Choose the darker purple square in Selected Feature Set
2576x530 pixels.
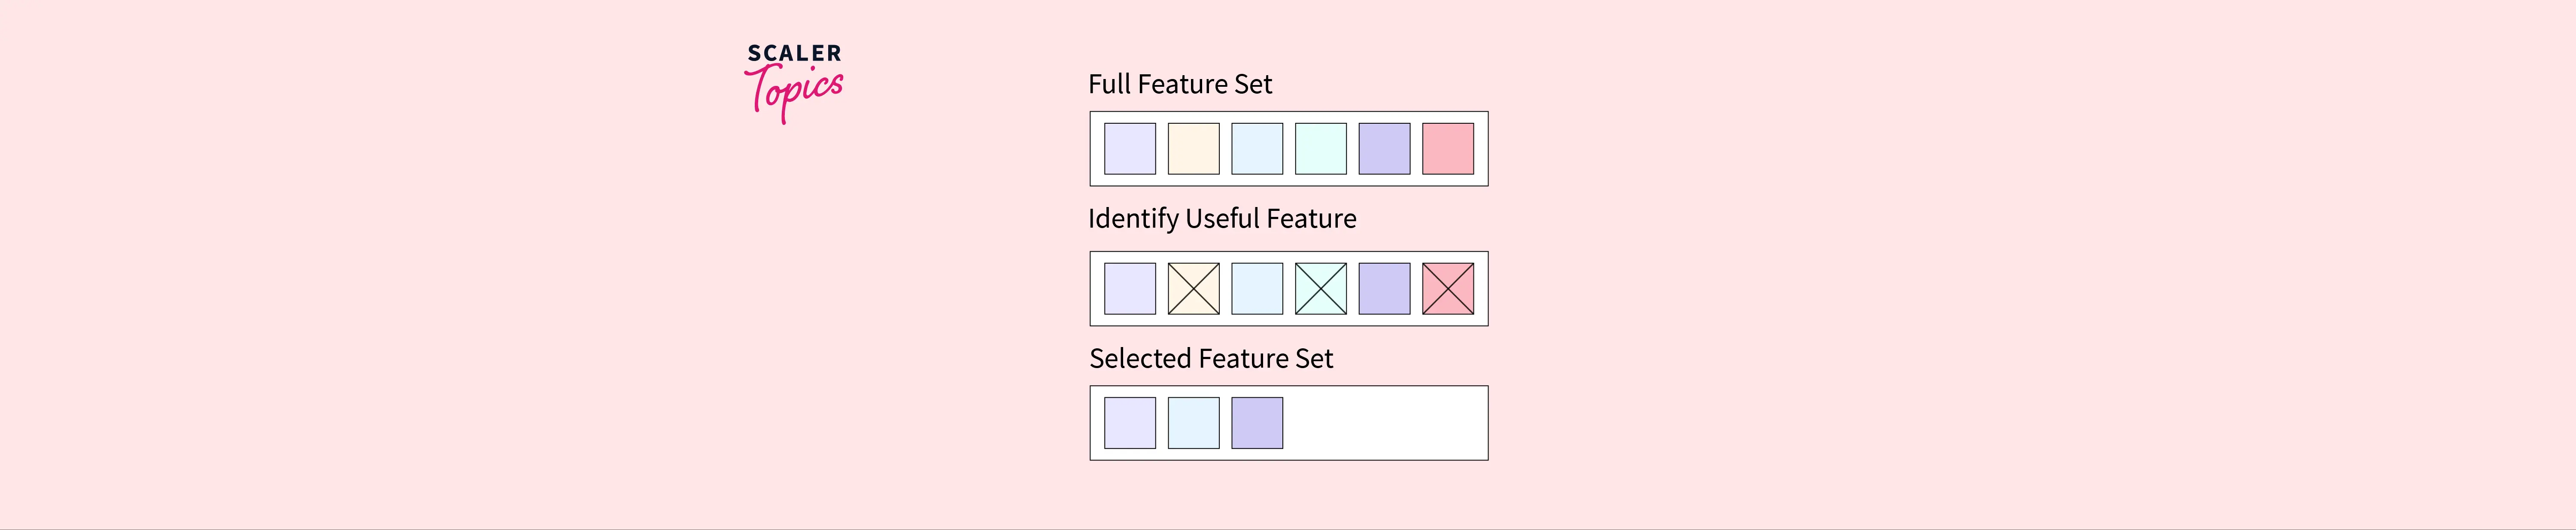pyautogui.click(x=1257, y=423)
